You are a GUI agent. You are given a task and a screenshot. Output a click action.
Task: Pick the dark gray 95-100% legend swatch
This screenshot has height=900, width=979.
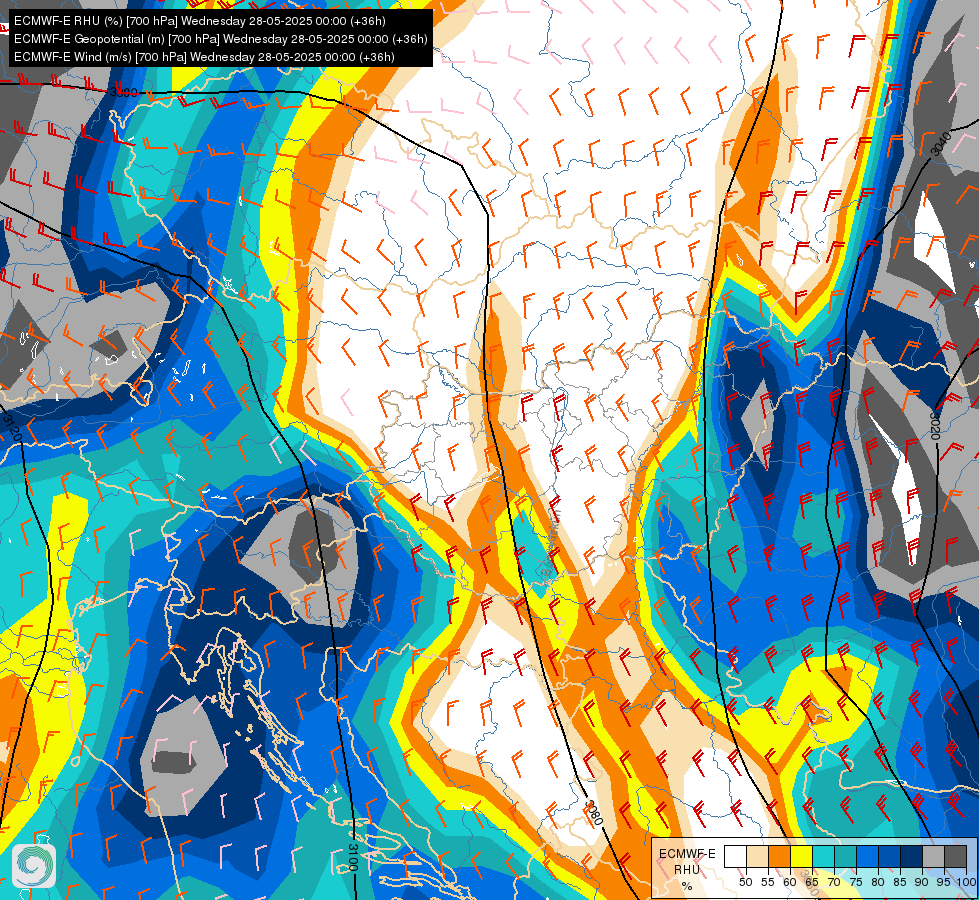point(954,857)
